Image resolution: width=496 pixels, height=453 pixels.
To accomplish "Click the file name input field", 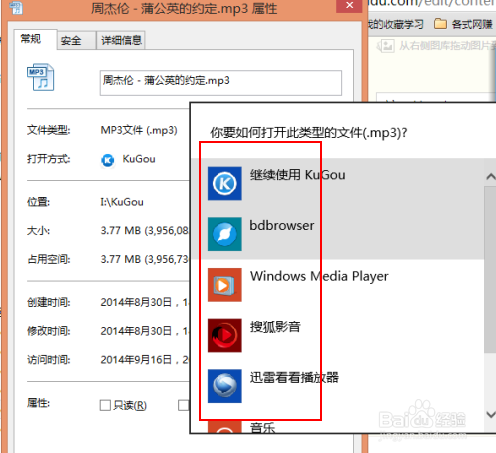I will [221, 83].
